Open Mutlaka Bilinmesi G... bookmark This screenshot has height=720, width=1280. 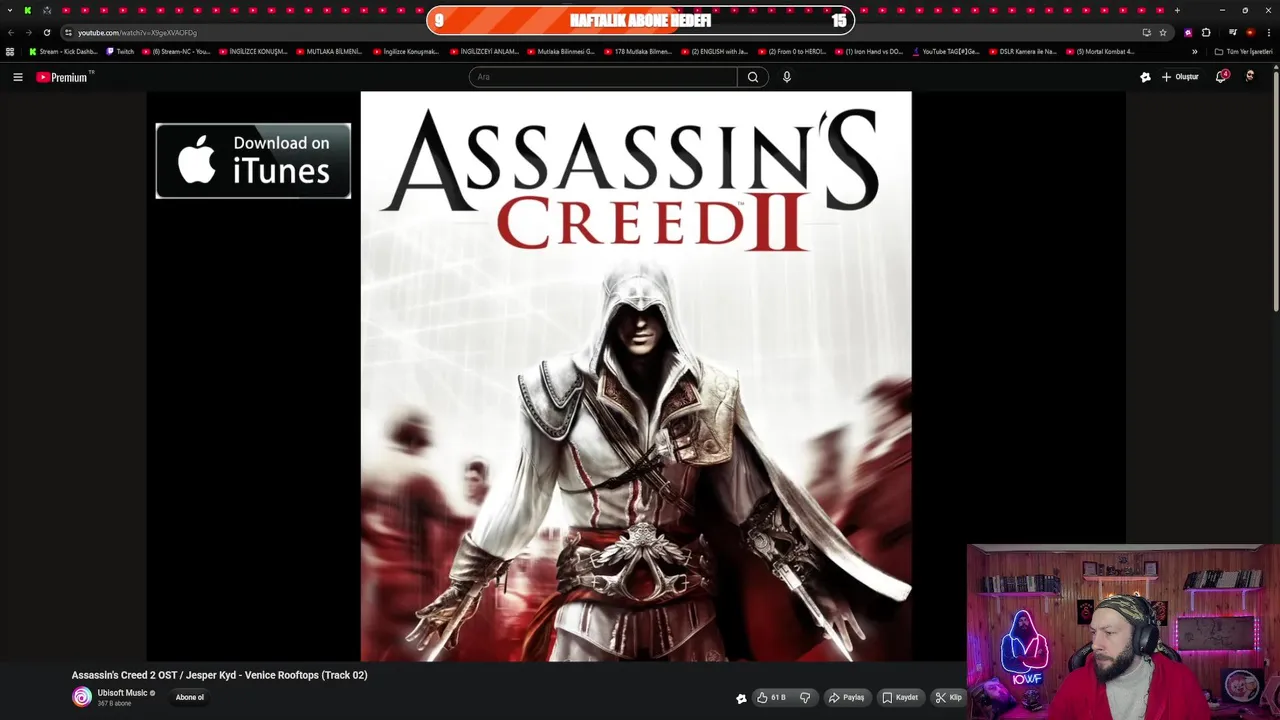[561, 51]
